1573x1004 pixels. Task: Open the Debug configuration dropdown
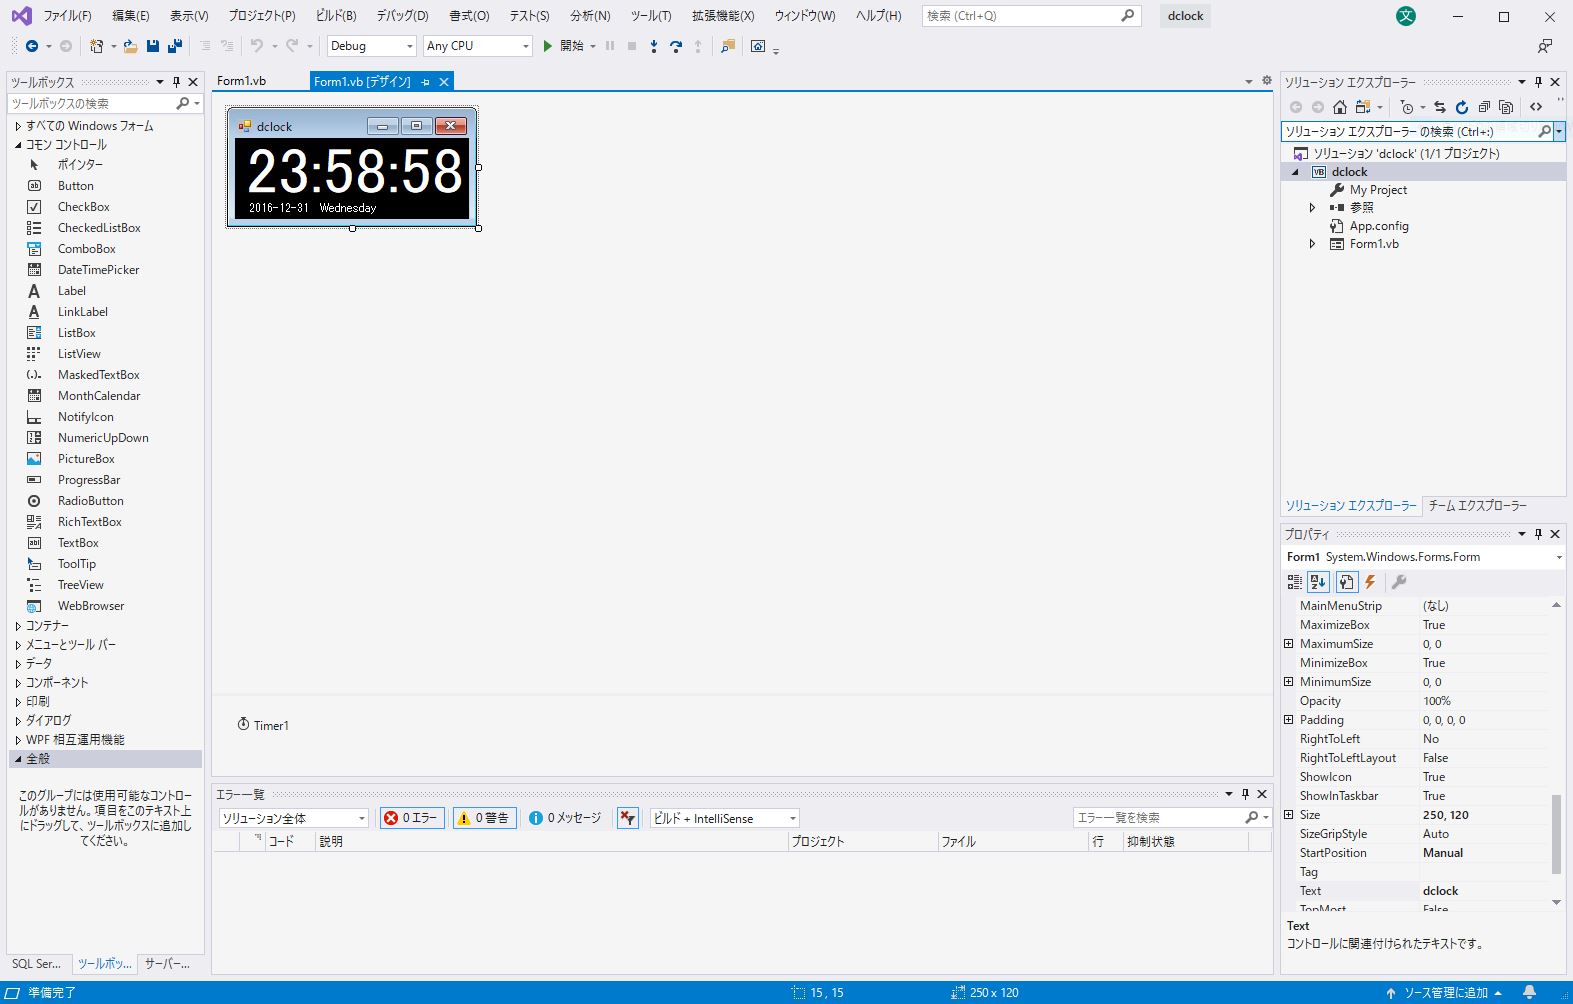point(371,46)
